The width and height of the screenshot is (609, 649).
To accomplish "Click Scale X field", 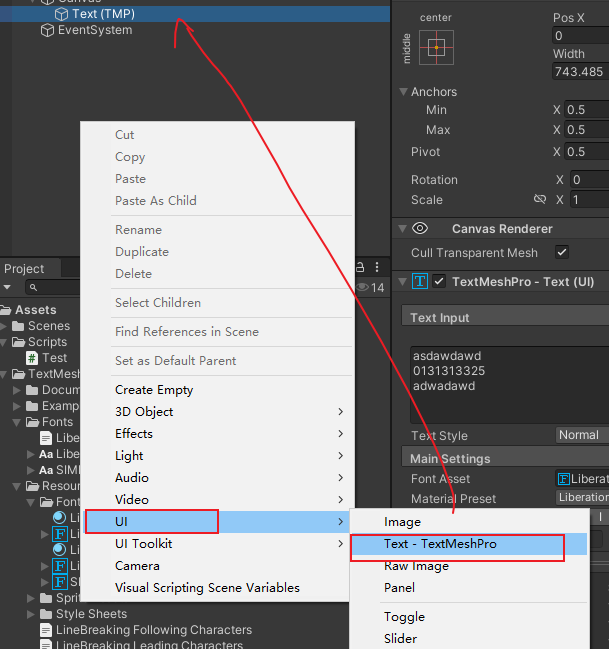I will [x=590, y=200].
